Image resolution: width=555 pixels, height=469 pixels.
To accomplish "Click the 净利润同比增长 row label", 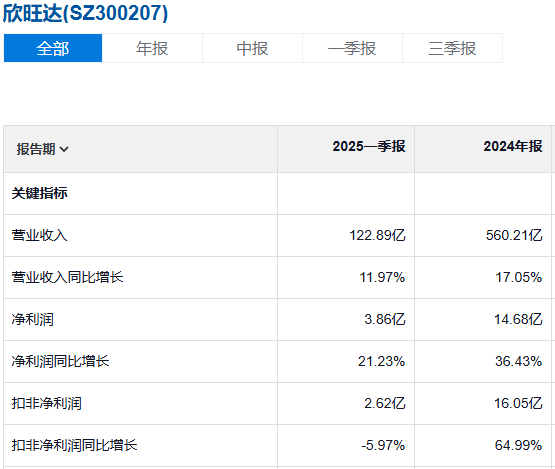I will click(60, 361).
